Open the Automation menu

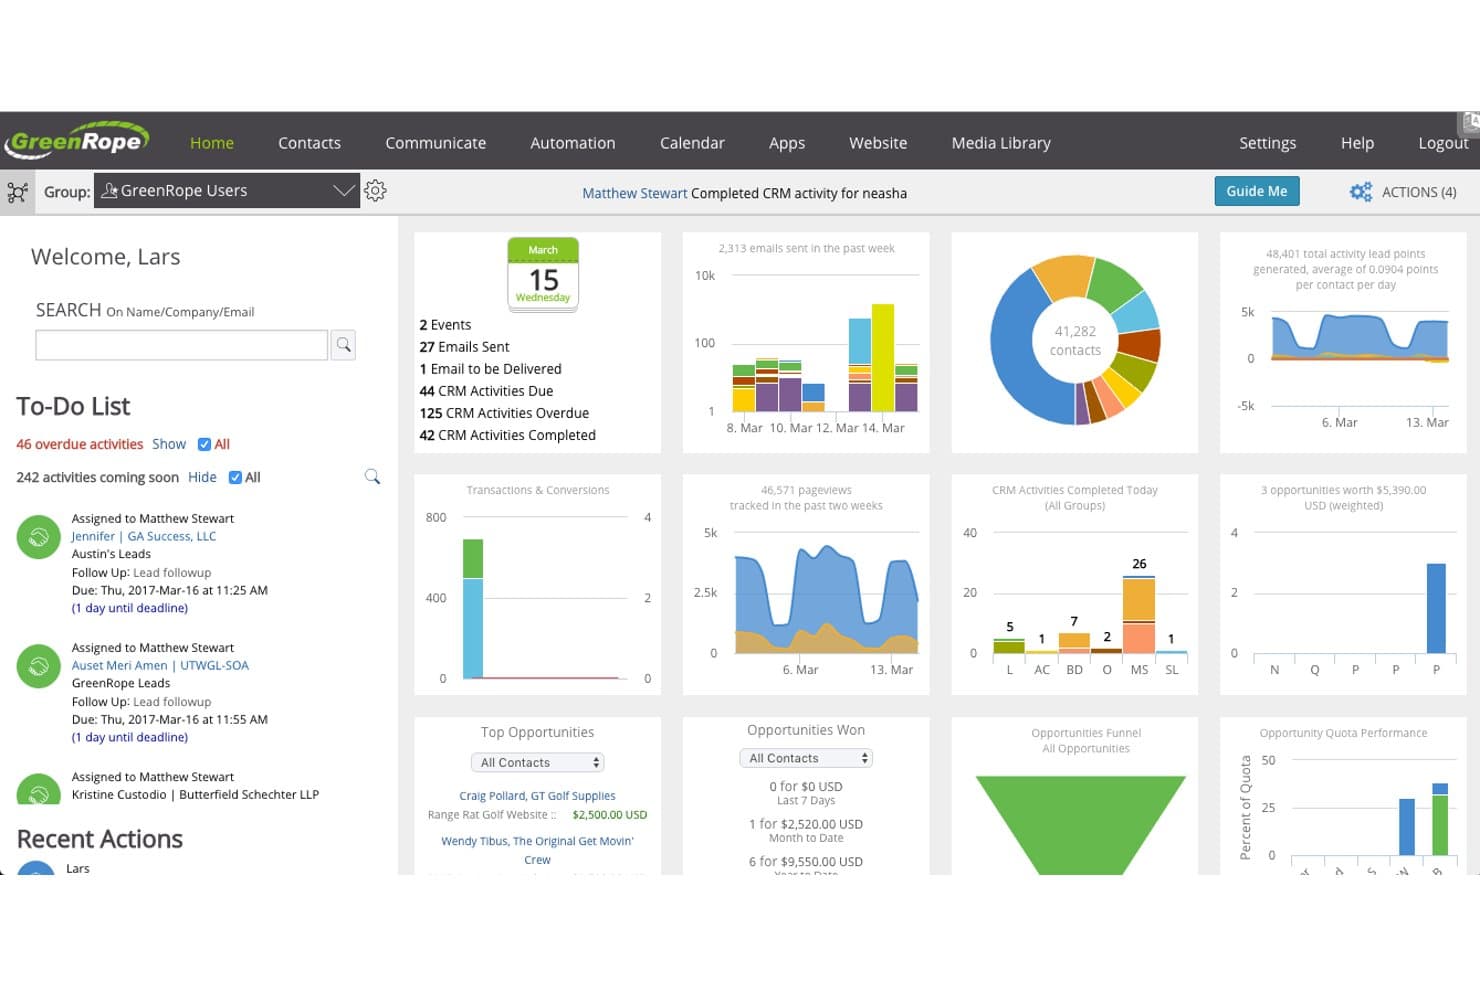tap(573, 143)
